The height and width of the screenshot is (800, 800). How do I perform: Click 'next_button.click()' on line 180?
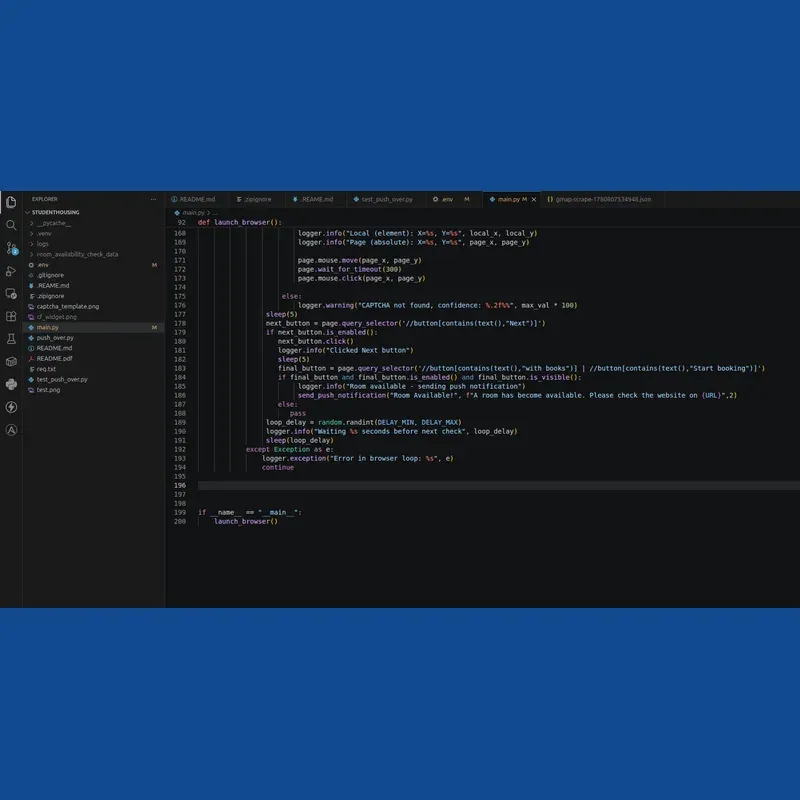pos(315,341)
